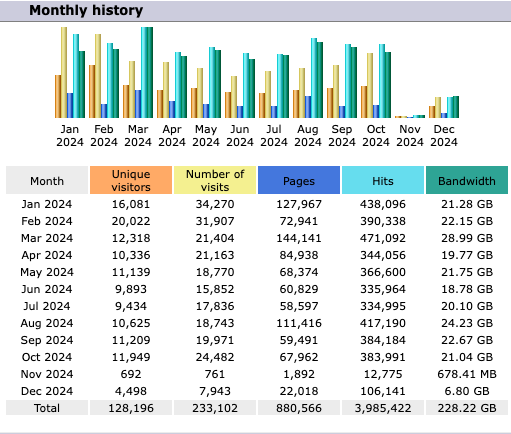The height and width of the screenshot is (434, 511).
Task: Click the Monthly history section title
Action: [86, 10]
